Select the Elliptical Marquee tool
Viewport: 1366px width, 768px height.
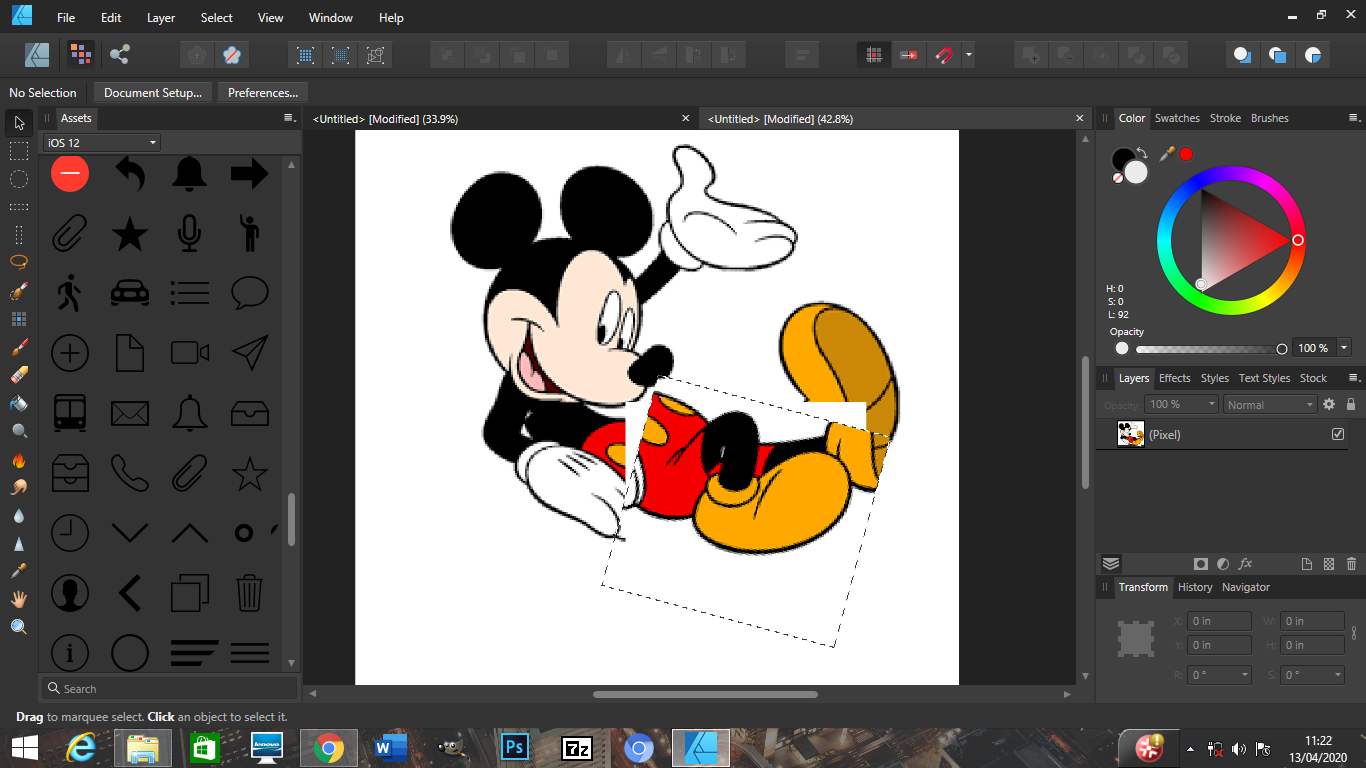click(19, 179)
